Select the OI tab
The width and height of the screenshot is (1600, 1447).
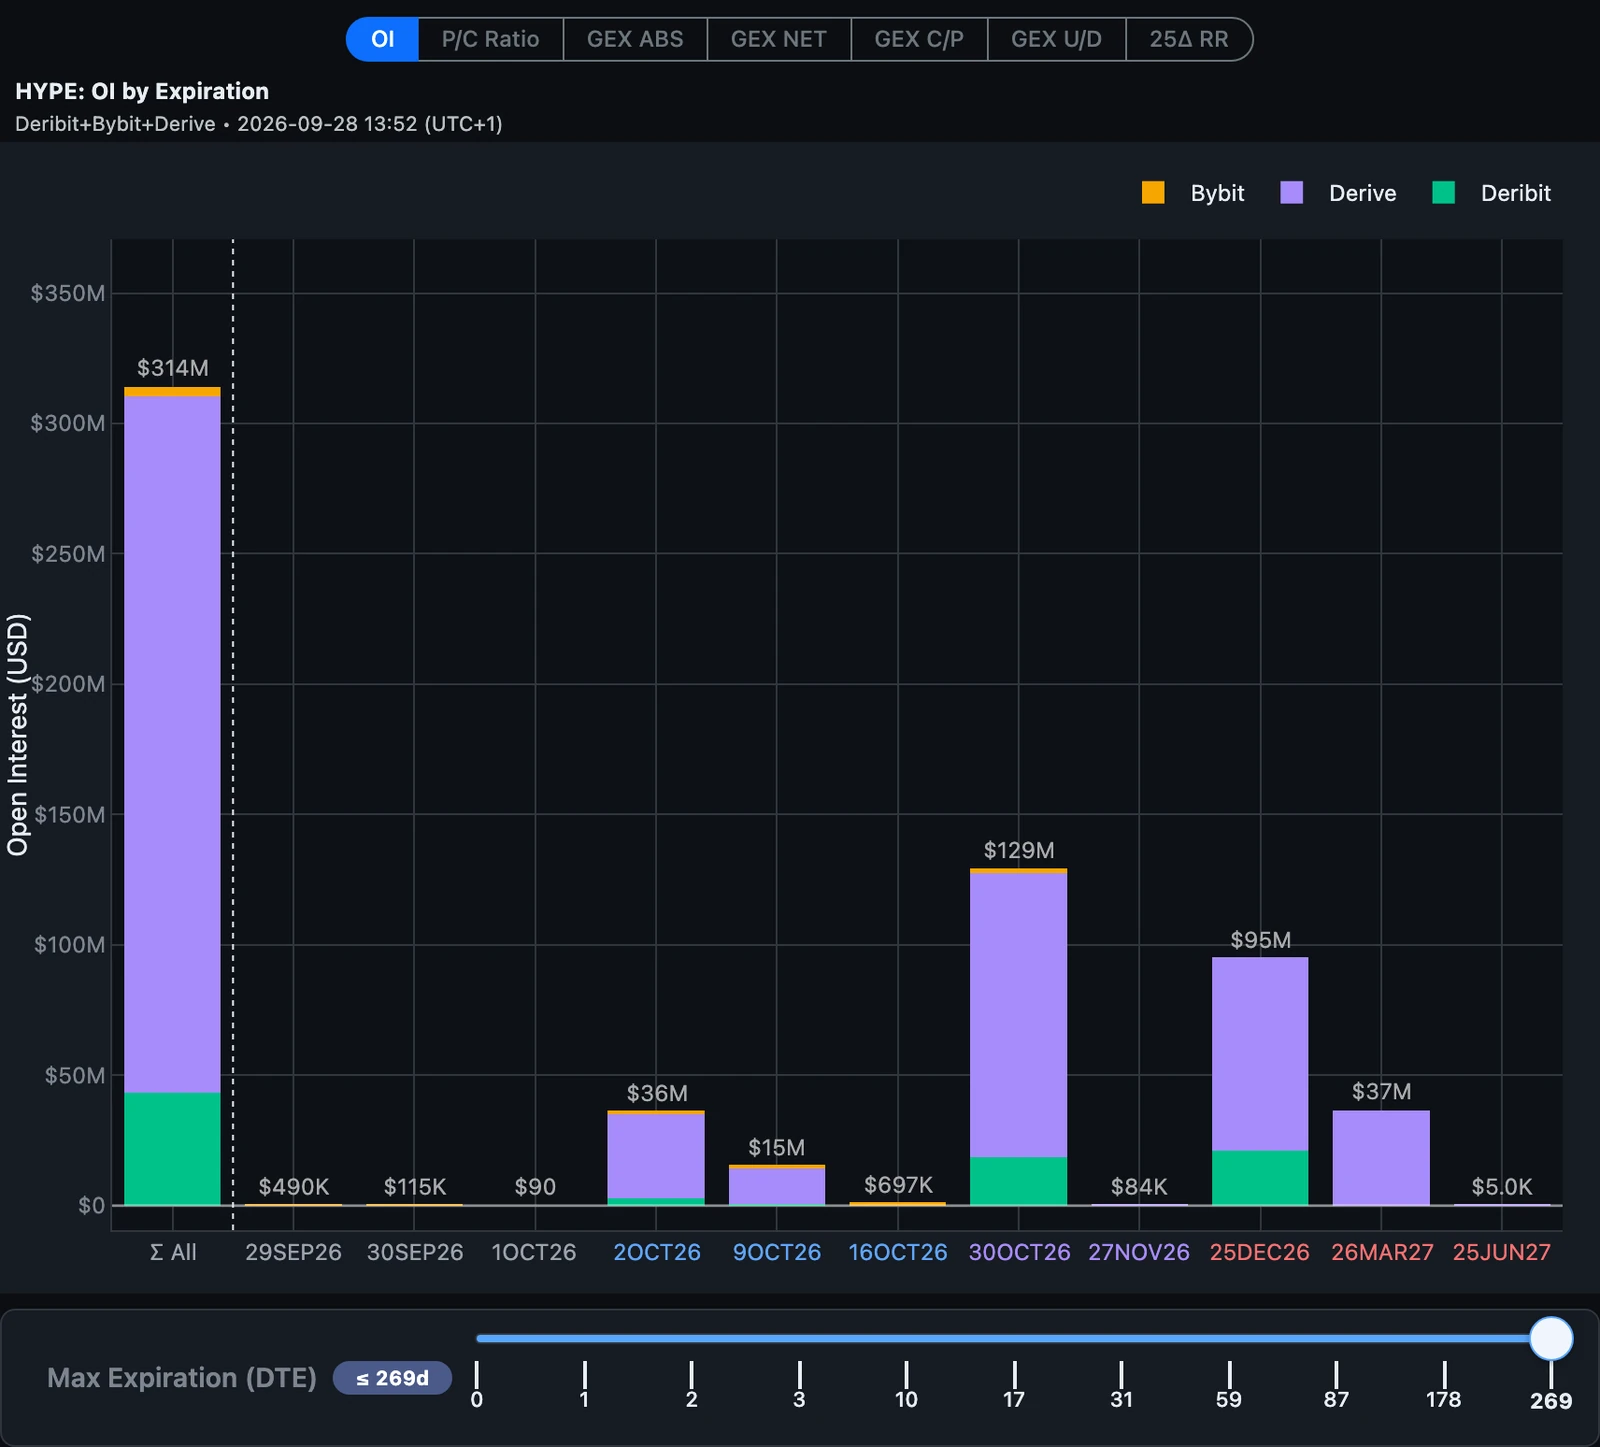click(382, 39)
